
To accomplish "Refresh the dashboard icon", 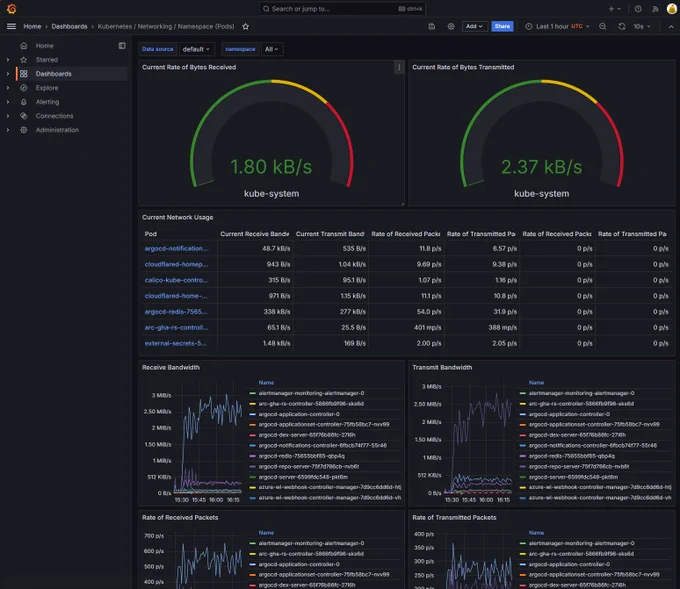I will click(x=622, y=26).
